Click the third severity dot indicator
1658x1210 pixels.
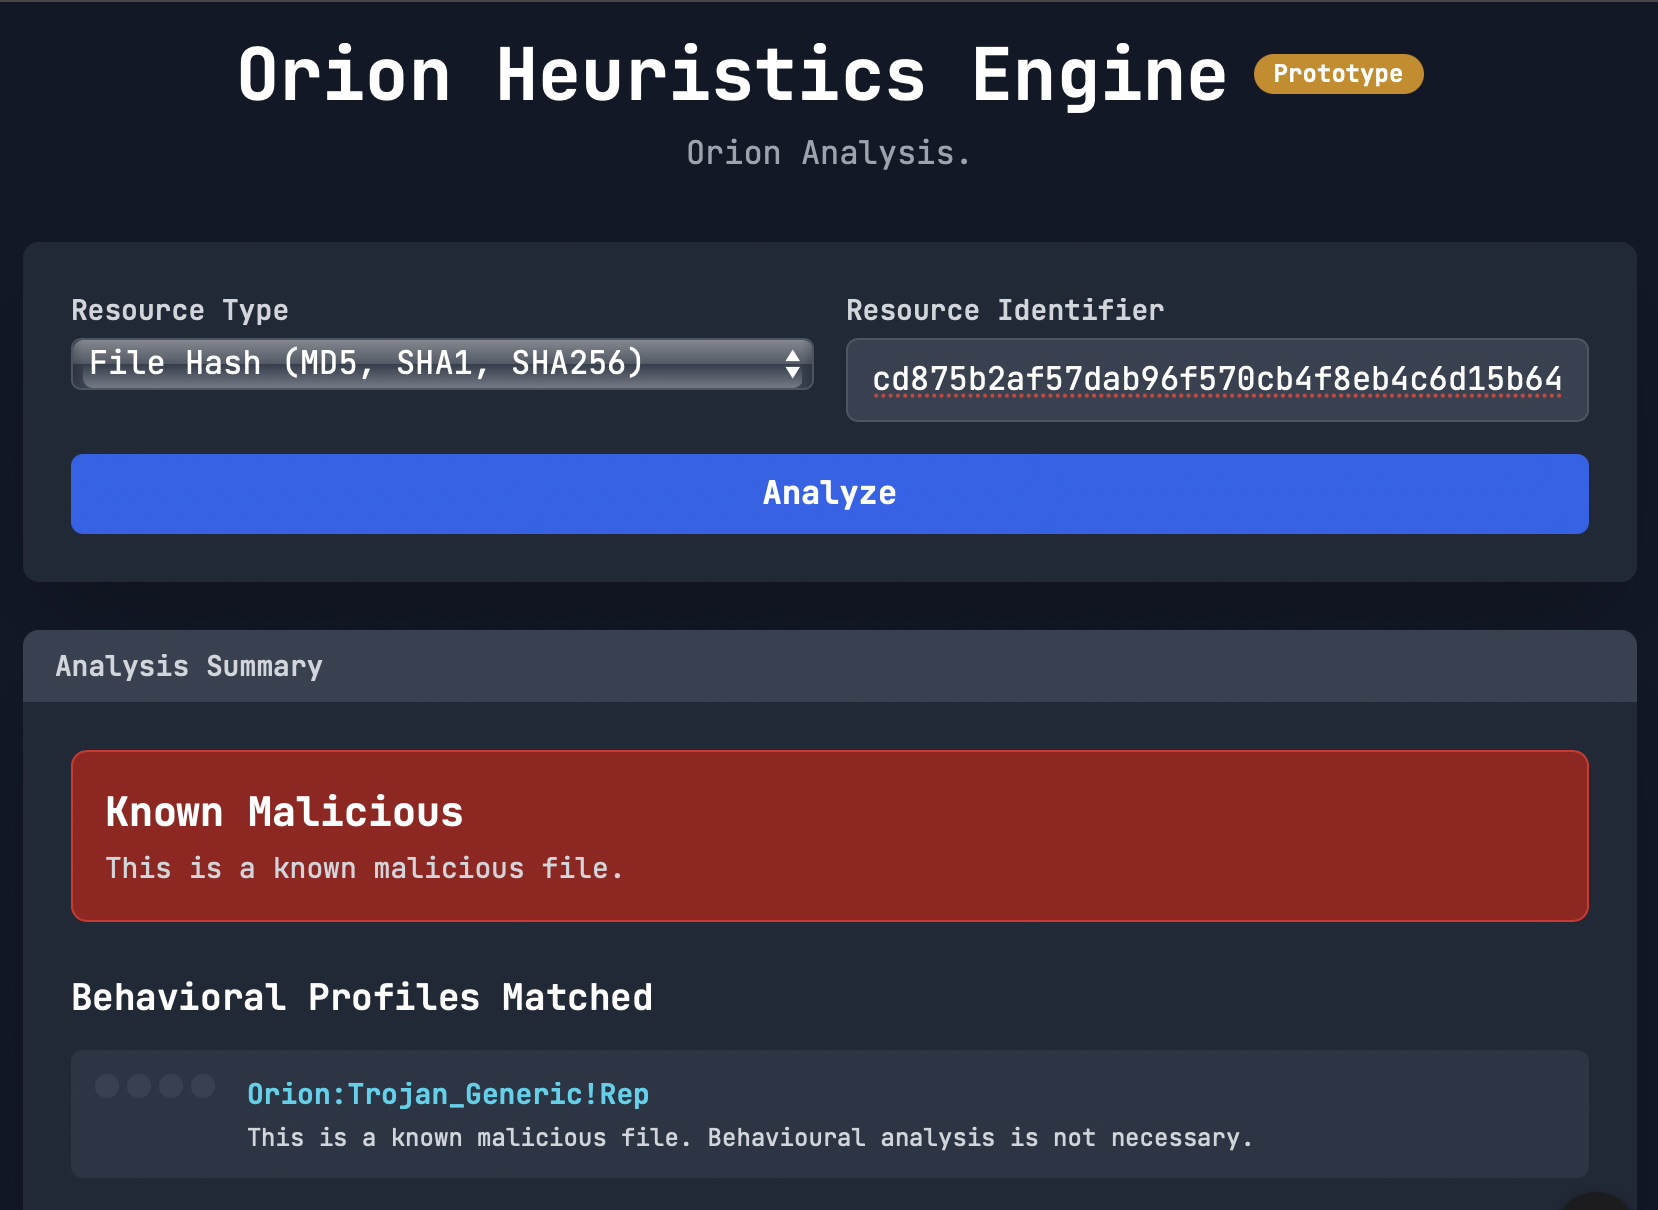171,1086
